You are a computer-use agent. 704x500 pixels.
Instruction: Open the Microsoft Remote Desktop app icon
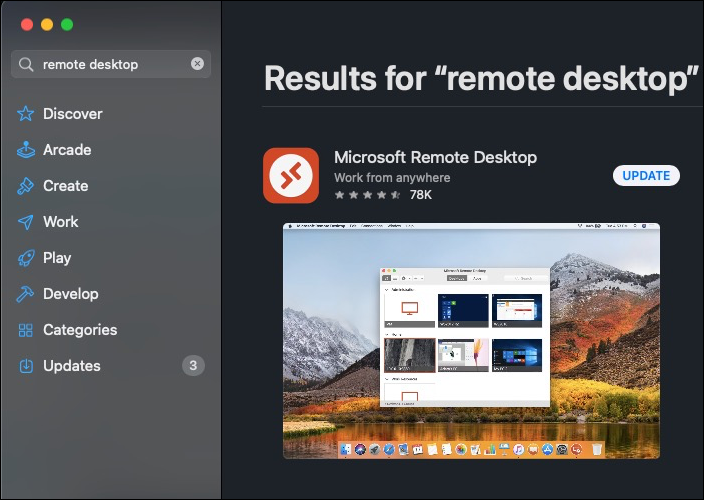[x=291, y=175]
